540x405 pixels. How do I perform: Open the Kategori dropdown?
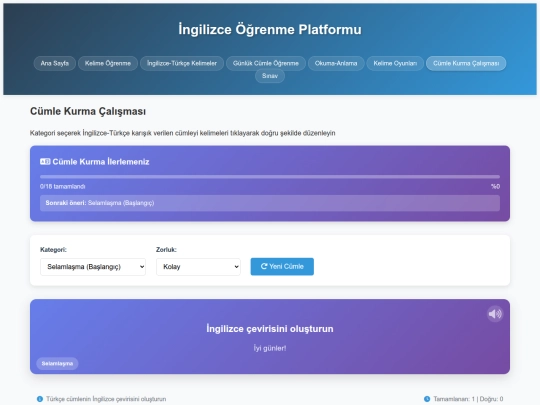click(x=93, y=267)
